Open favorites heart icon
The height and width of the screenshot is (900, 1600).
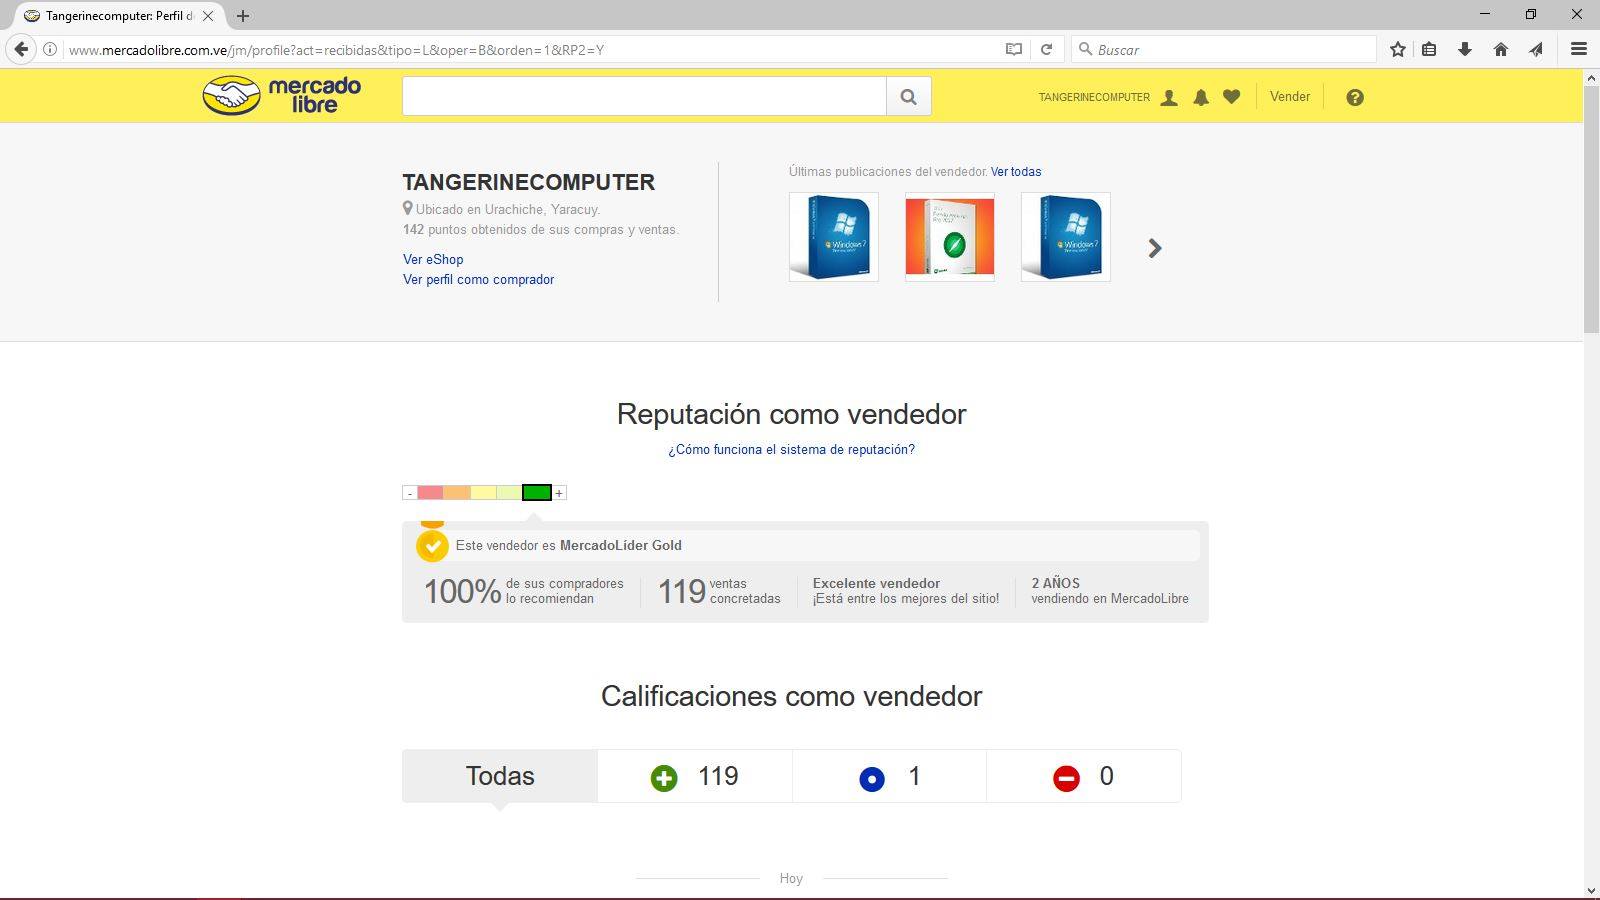coord(1232,97)
